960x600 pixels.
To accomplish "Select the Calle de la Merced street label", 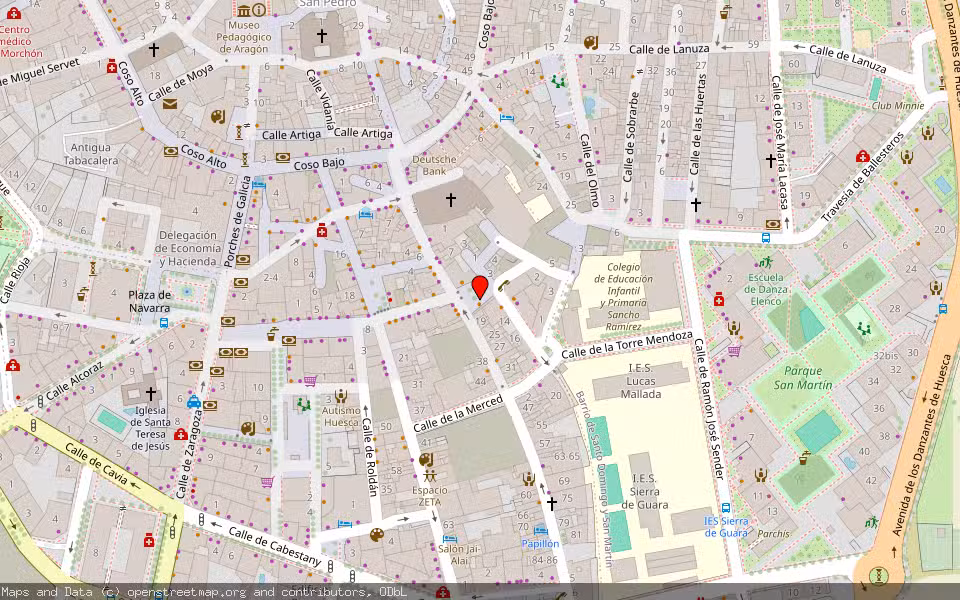I will [458, 413].
